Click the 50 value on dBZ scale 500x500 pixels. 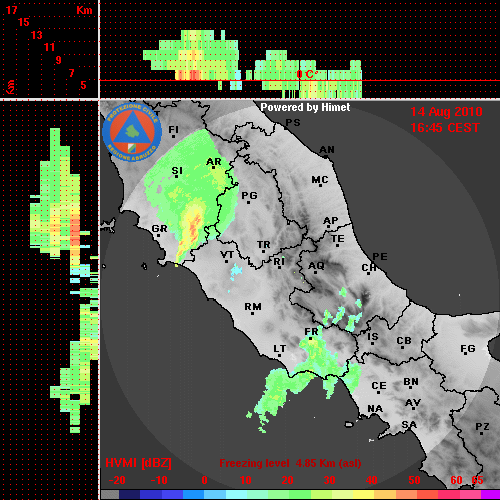pos(414,480)
